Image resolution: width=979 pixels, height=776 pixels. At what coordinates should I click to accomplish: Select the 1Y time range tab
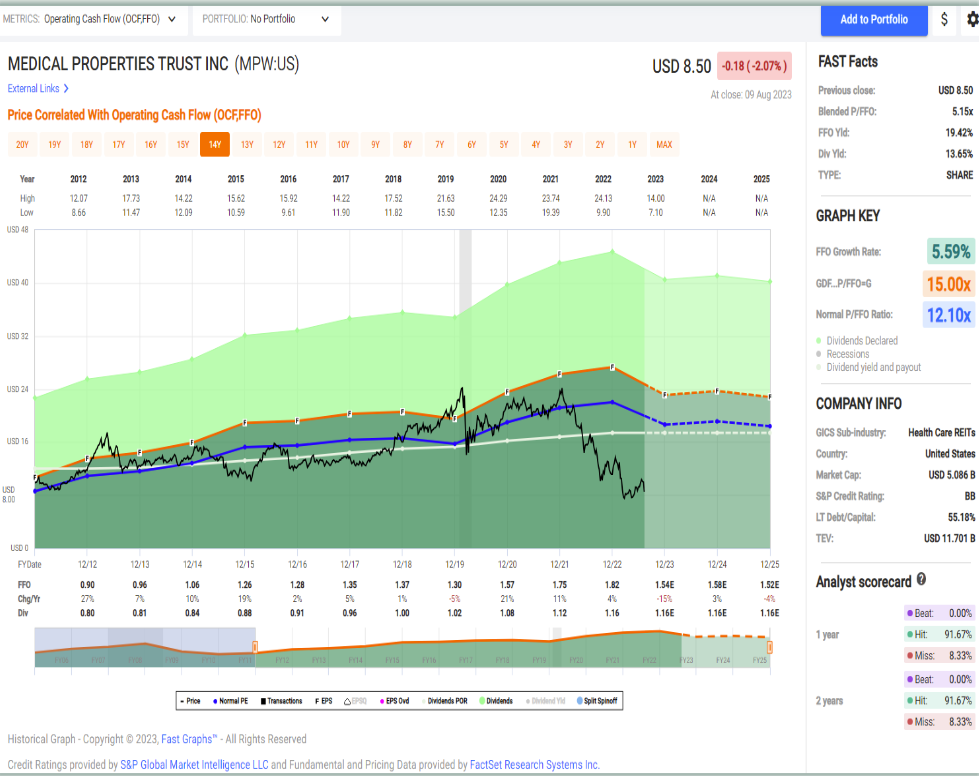[x=632, y=144]
